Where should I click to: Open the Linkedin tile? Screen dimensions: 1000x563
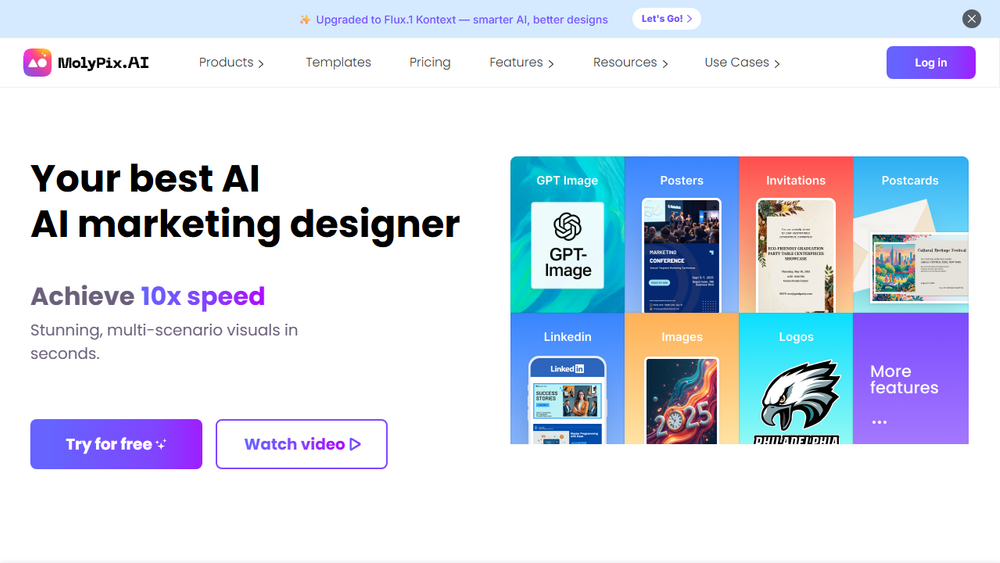pos(567,379)
